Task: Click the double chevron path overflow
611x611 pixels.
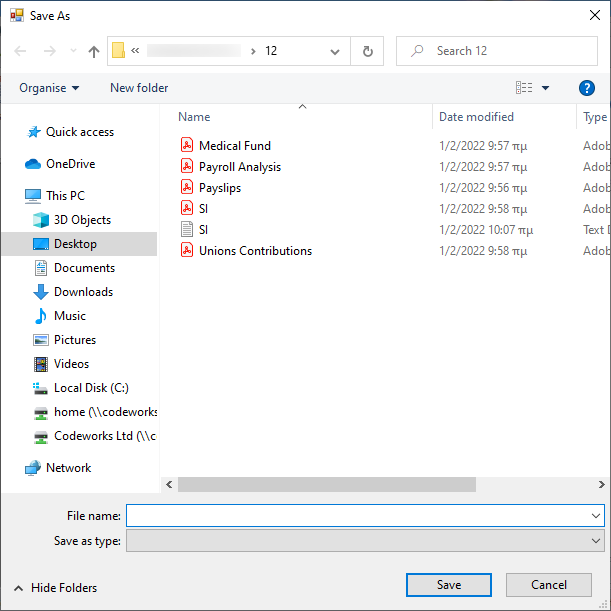Action: point(135,51)
